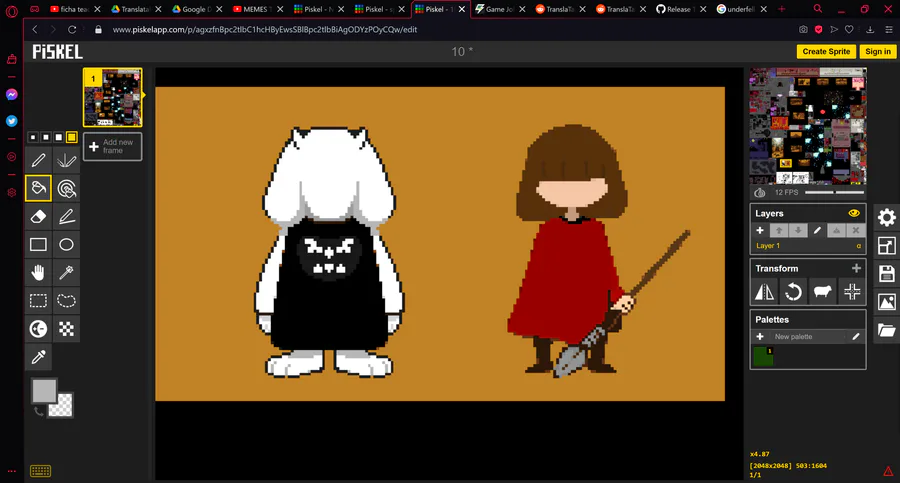Select the Lasso Selection tool
900x483 pixels.
pos(67,301)
